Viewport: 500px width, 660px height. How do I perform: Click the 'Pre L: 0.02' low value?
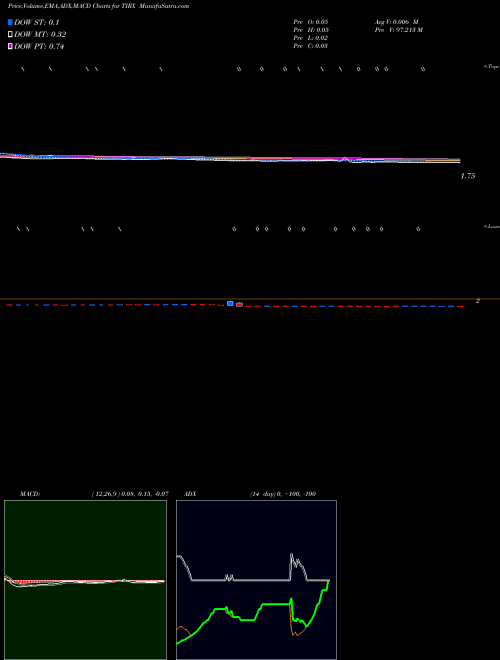coord(311,38)
